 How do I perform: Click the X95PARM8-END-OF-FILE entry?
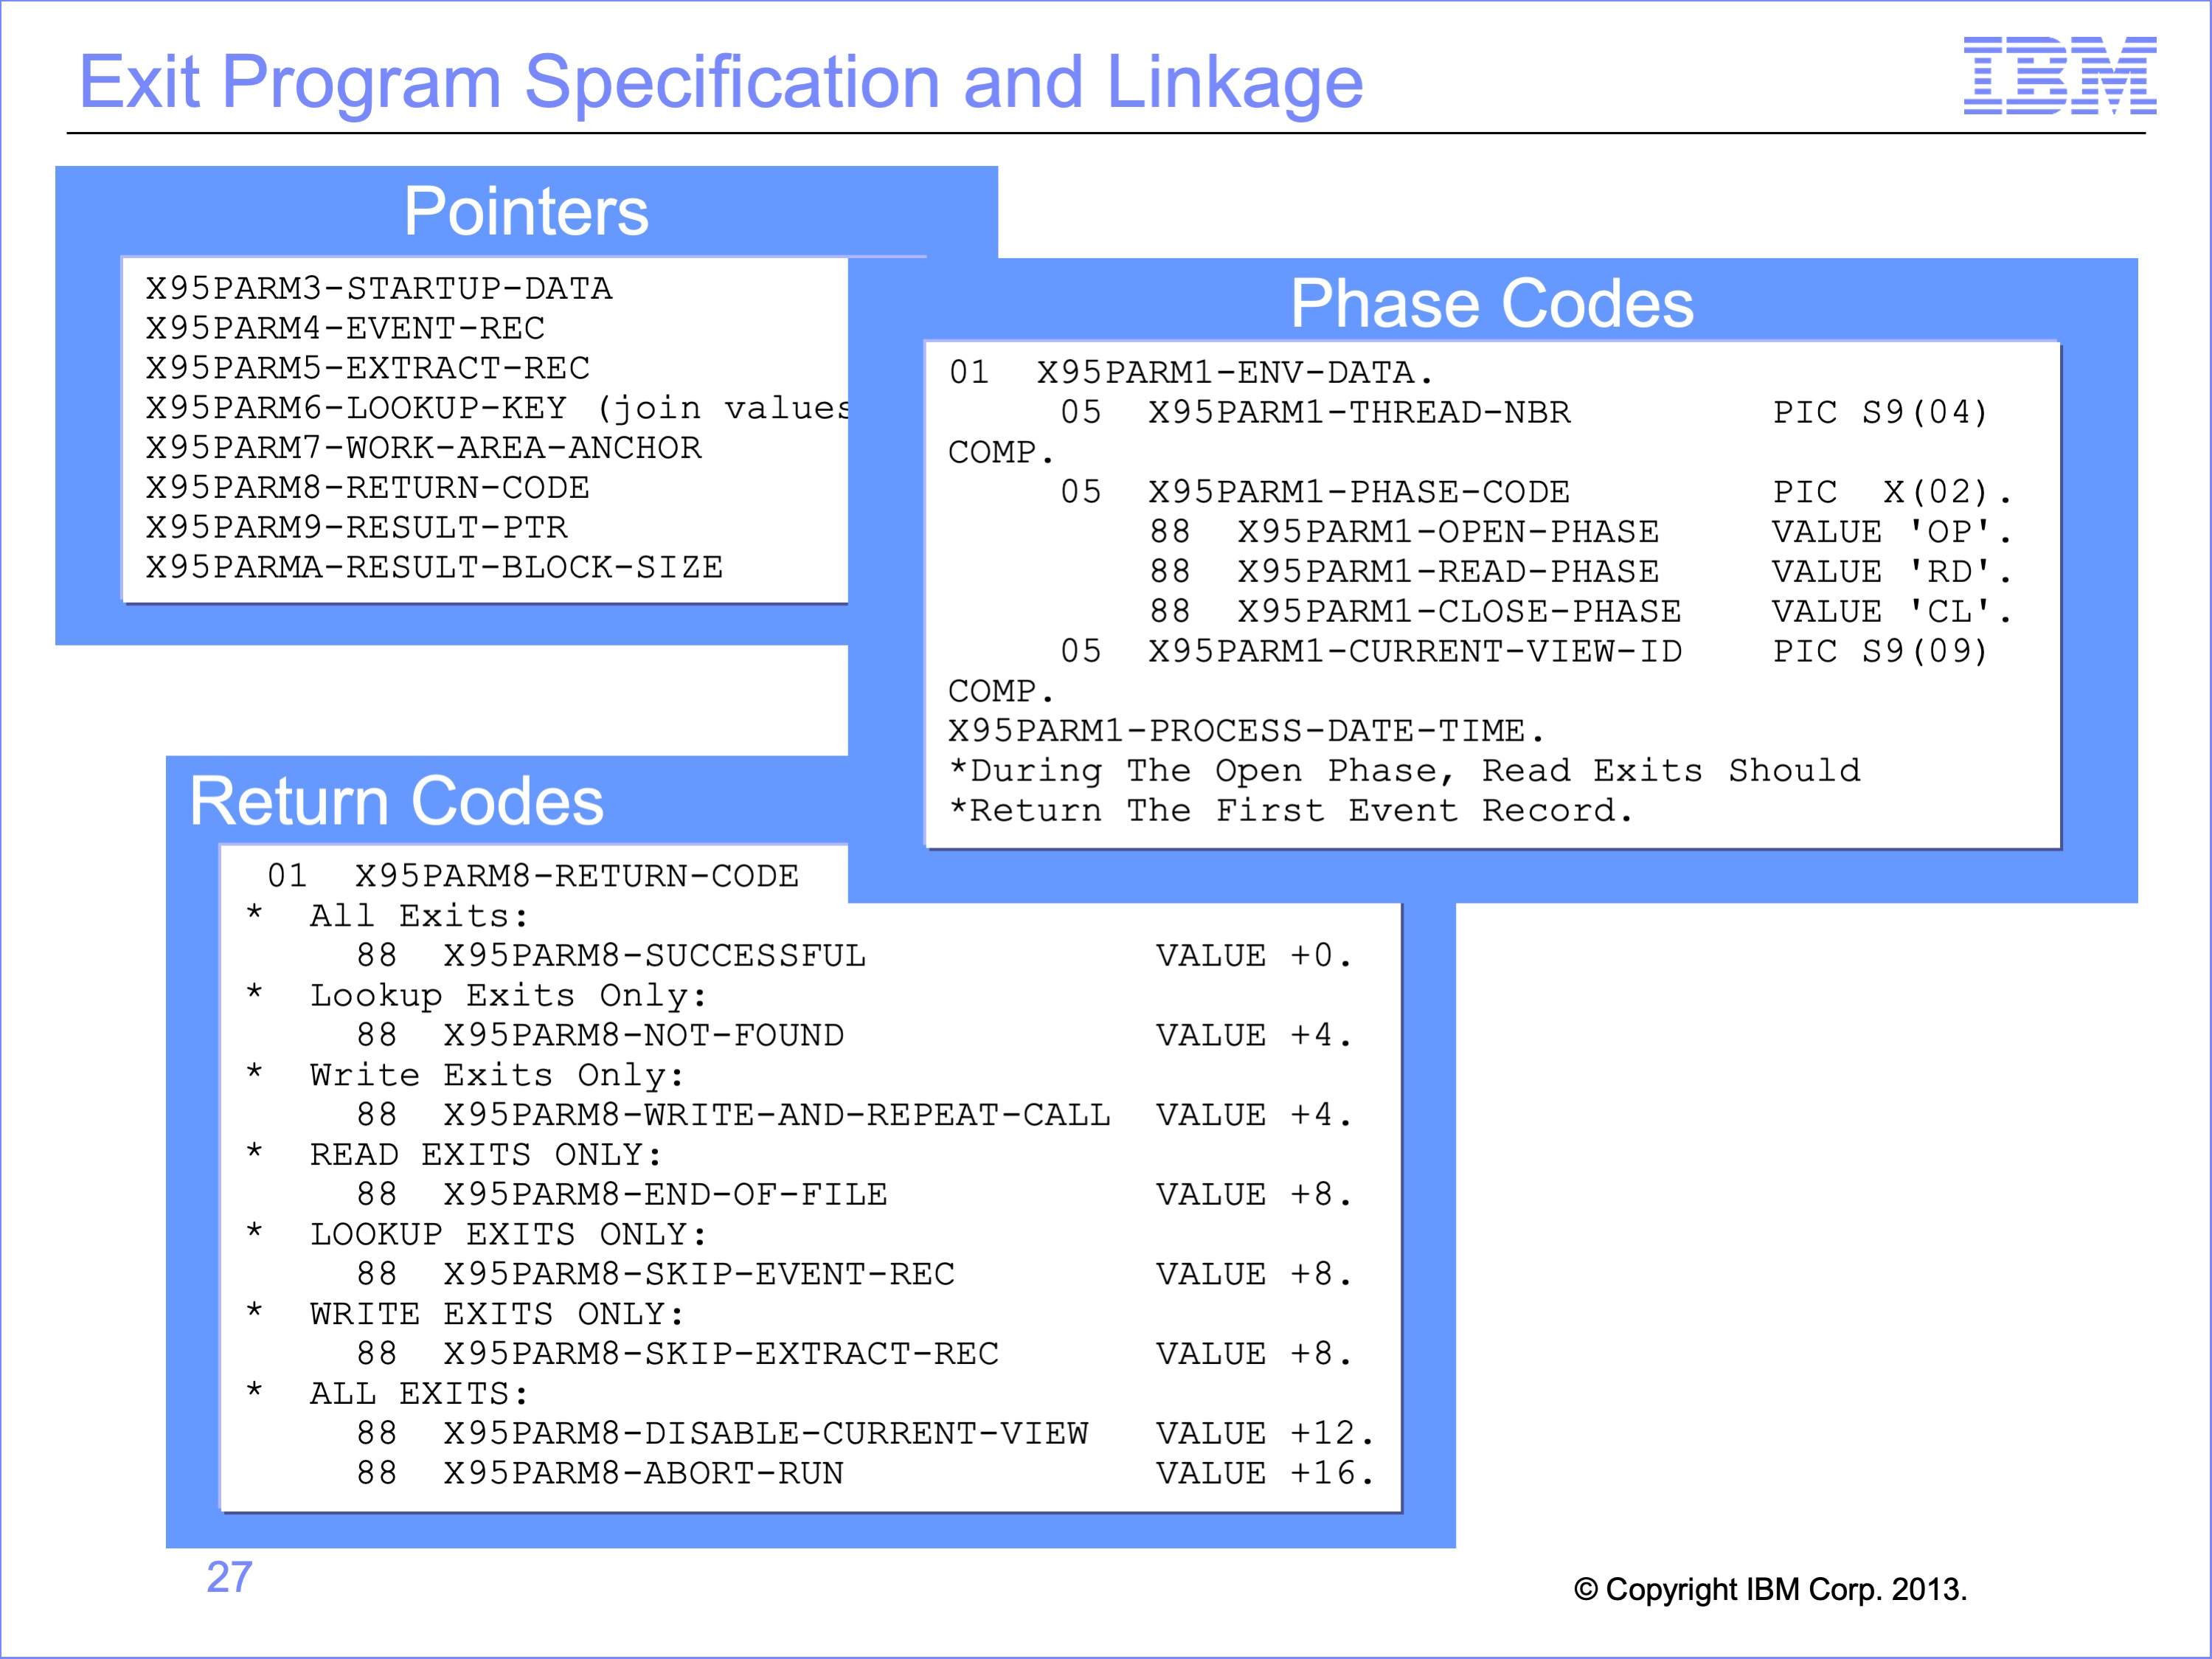click(x=666, y=1195)
